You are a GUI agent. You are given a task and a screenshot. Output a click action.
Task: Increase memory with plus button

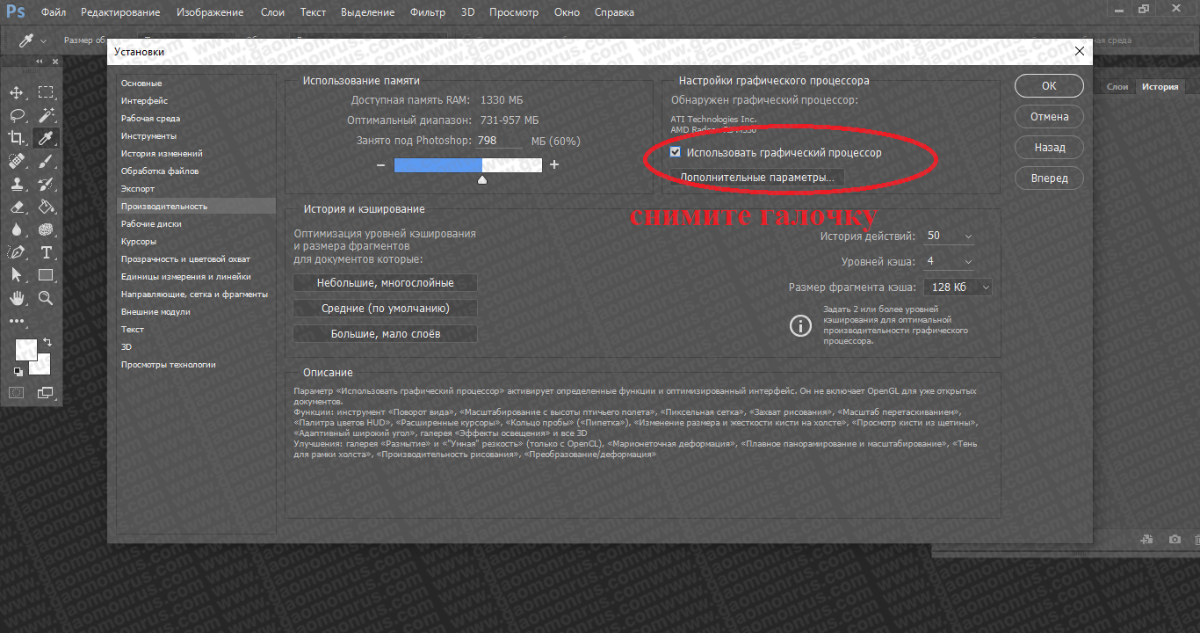click(554, 165)
